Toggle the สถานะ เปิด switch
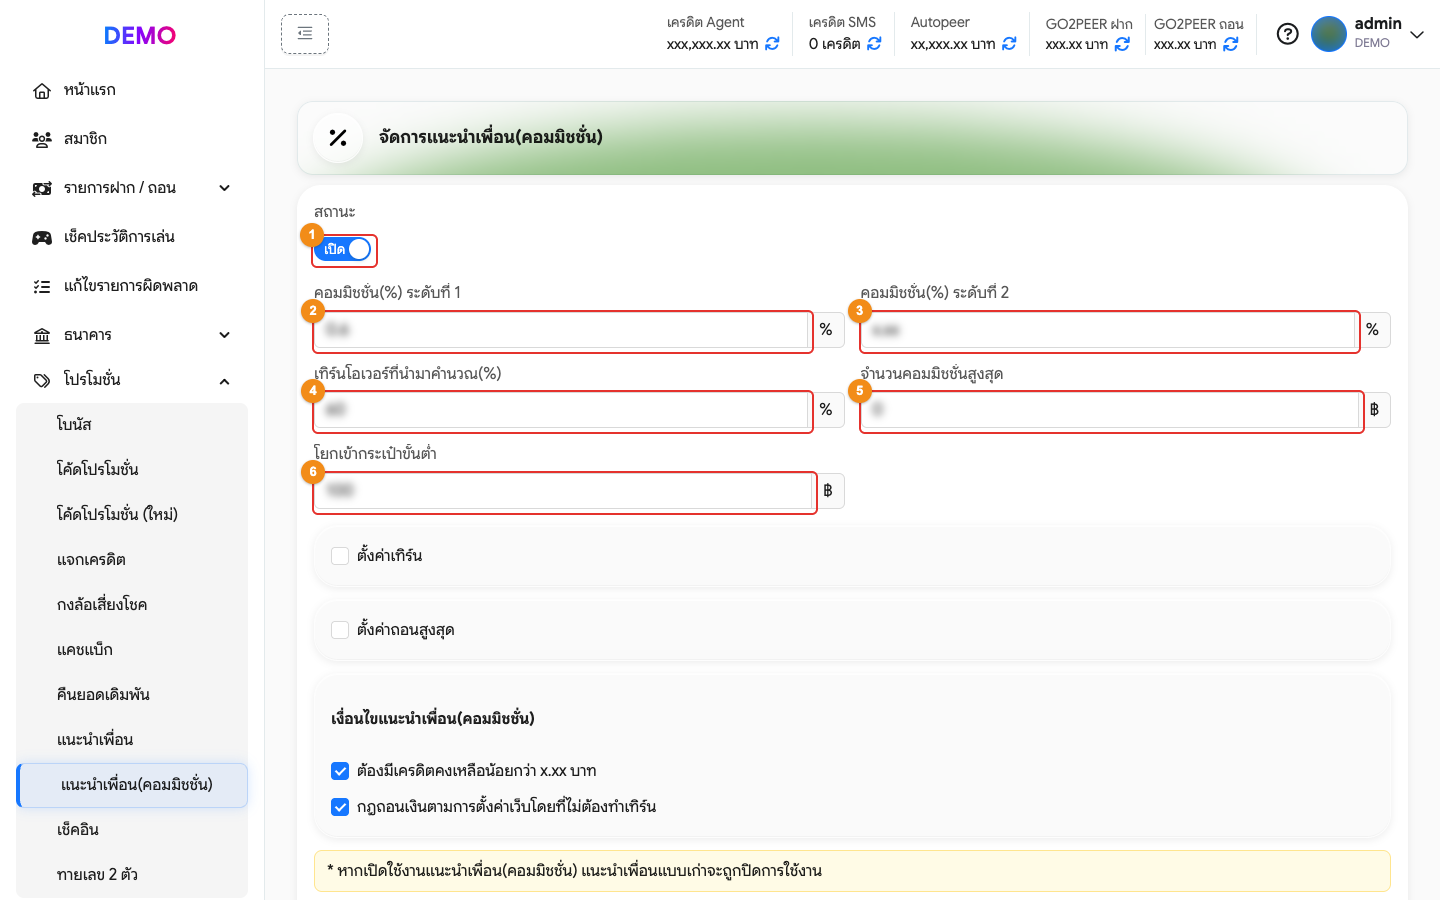 [x=343, y=250]
